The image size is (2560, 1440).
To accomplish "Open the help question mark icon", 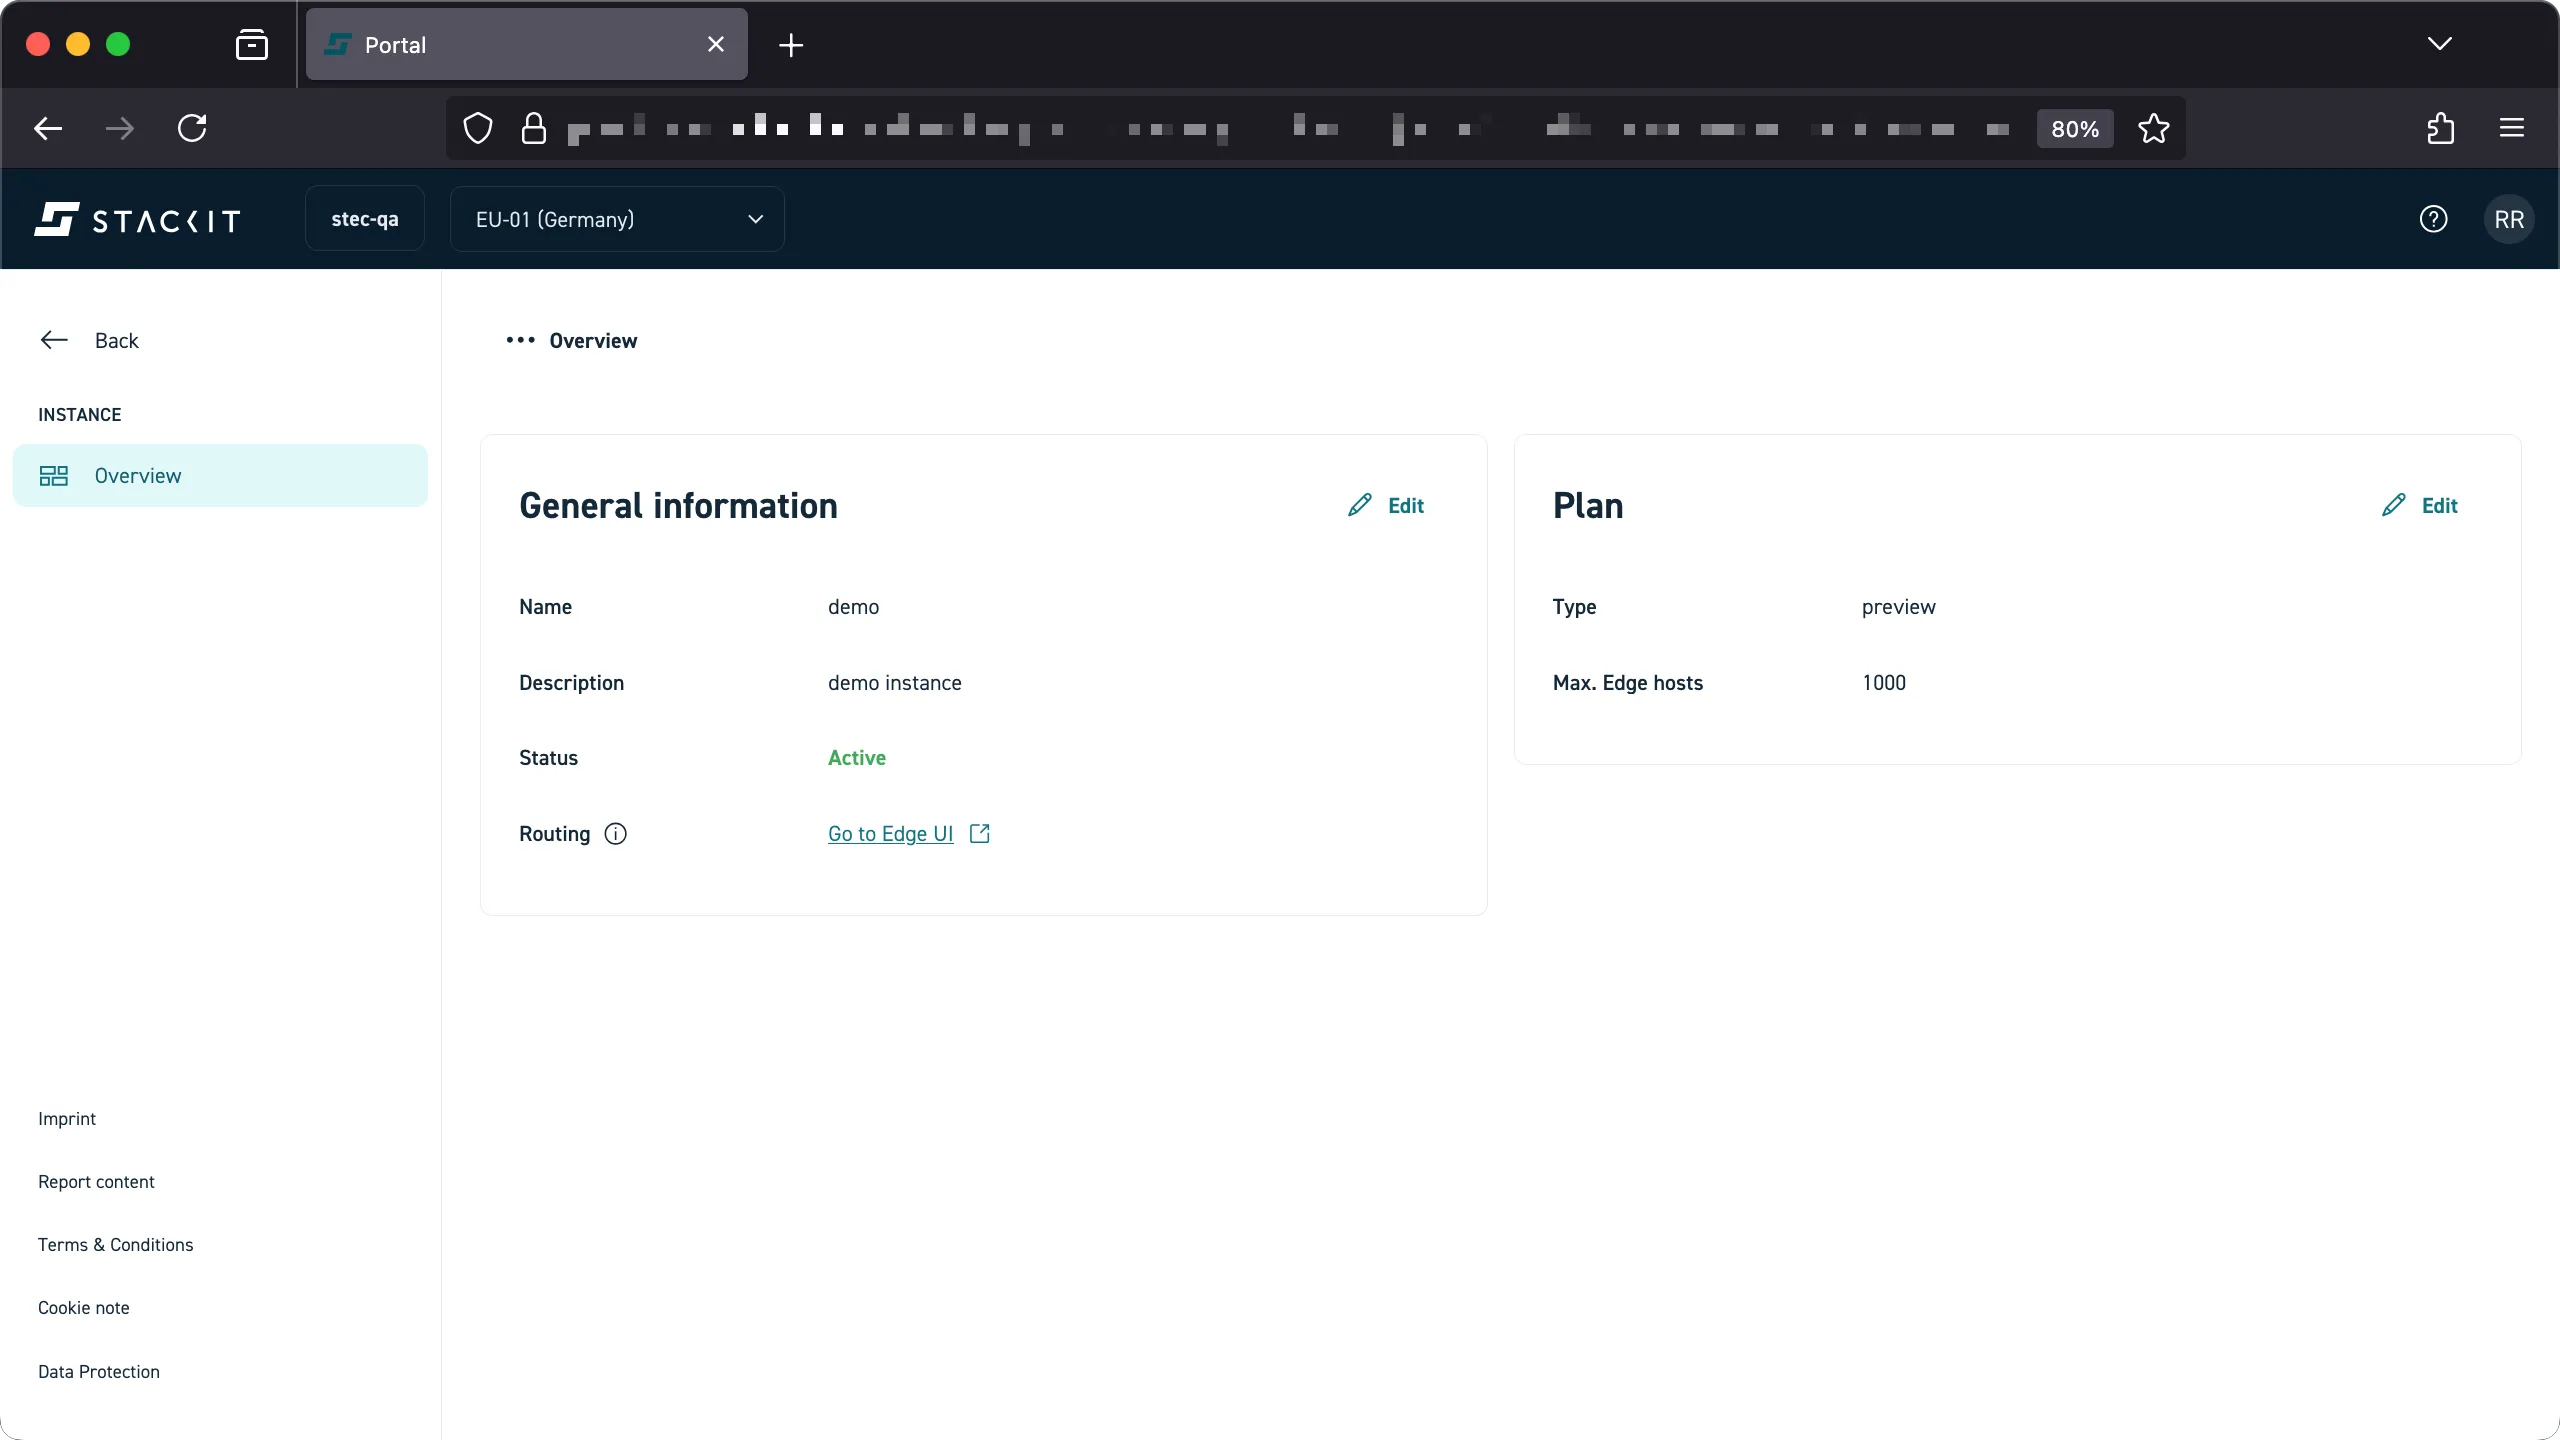I will [x=2434, y=219].
